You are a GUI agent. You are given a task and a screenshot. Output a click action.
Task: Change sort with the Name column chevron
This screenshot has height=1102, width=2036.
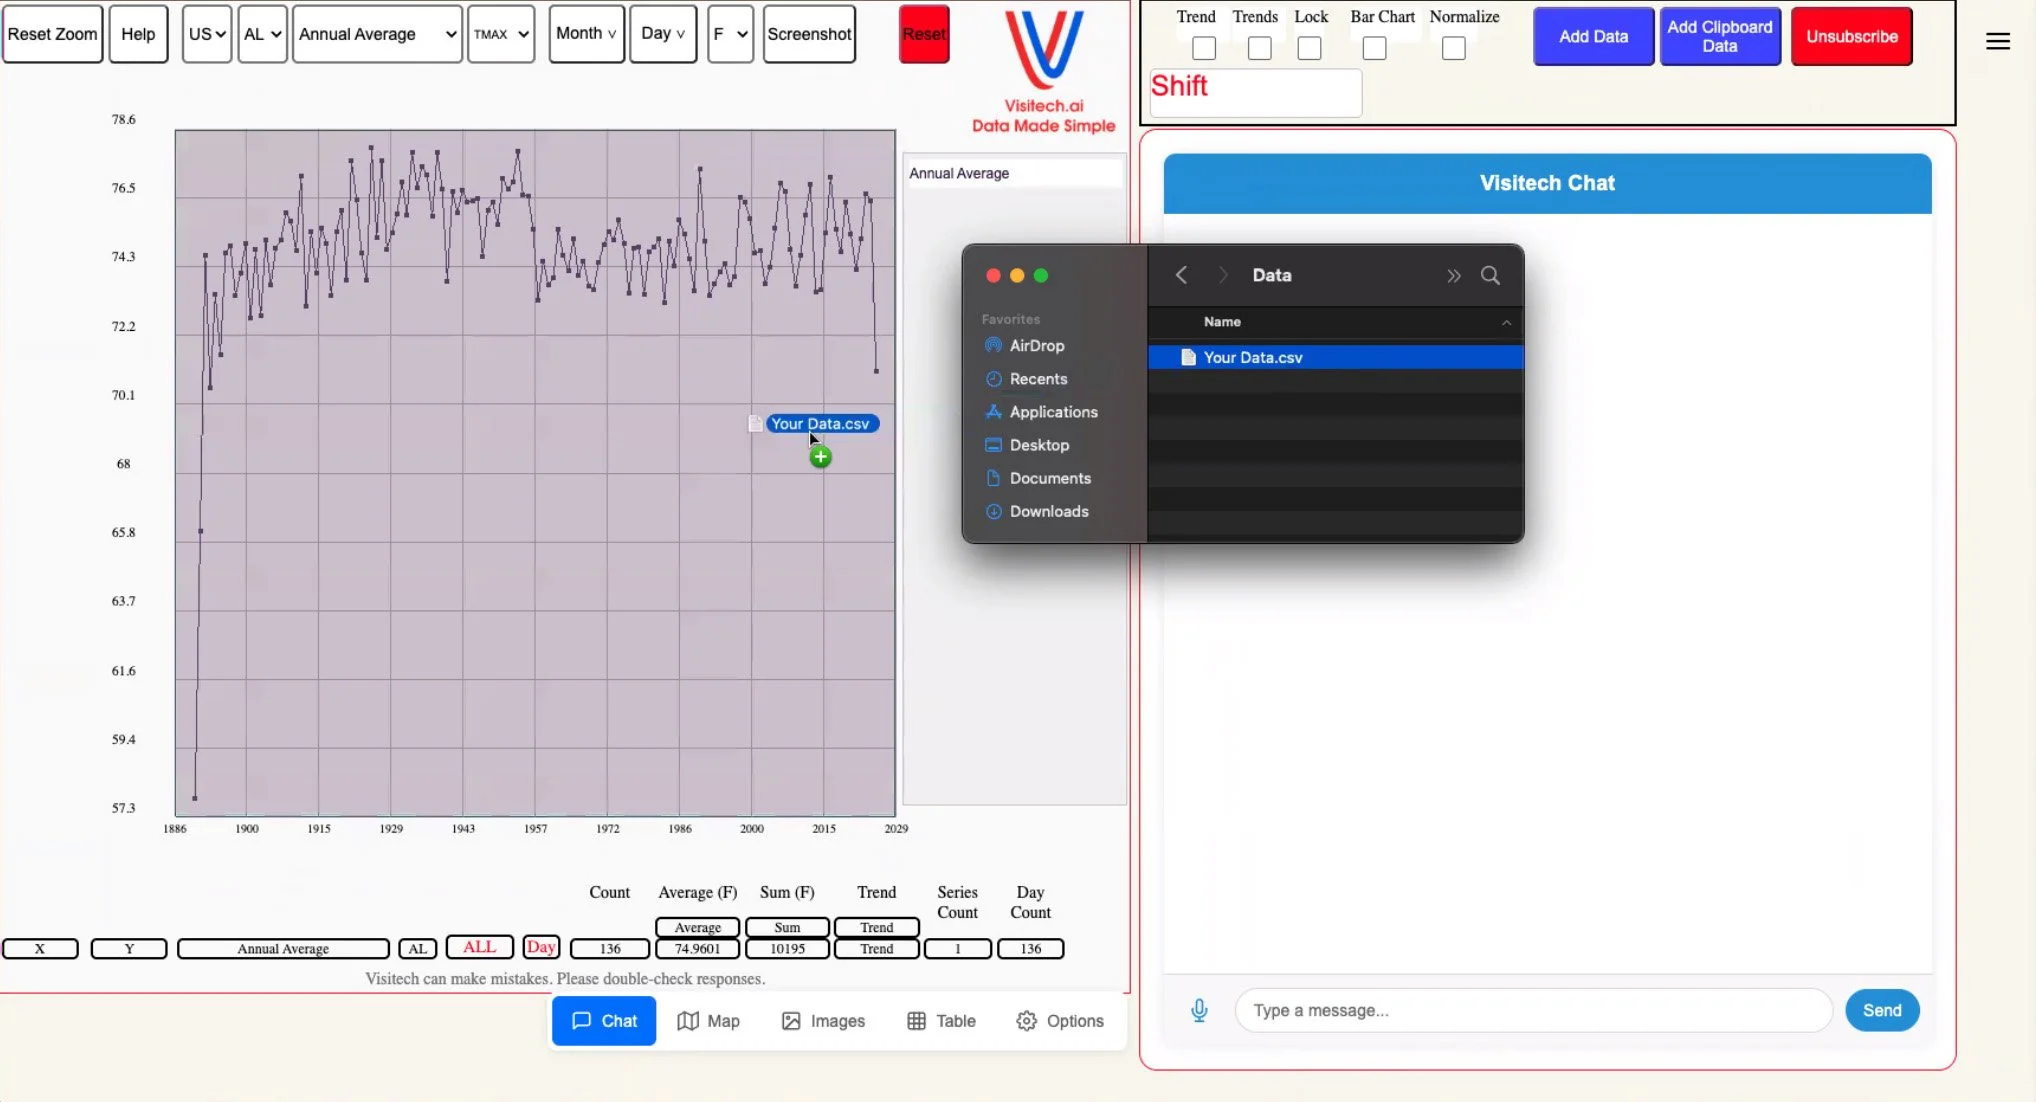(1507, 322)
